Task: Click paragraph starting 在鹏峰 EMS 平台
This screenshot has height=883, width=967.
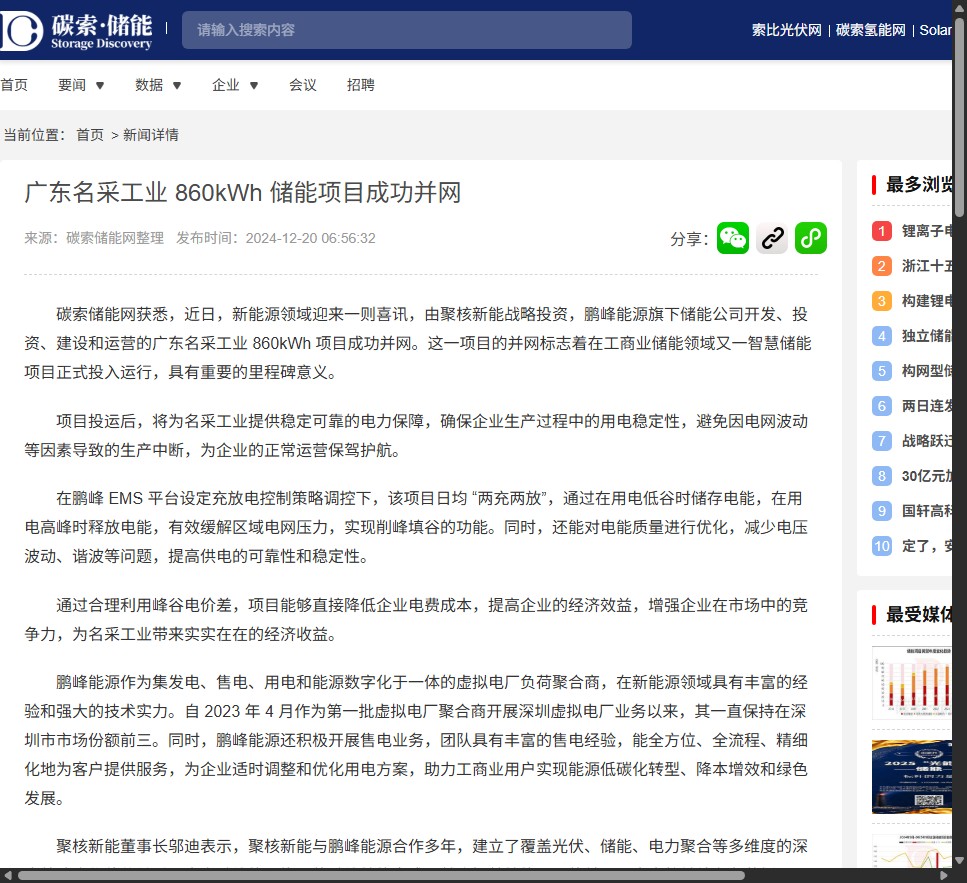Action: pyautogui.click(x=416, y=527)
